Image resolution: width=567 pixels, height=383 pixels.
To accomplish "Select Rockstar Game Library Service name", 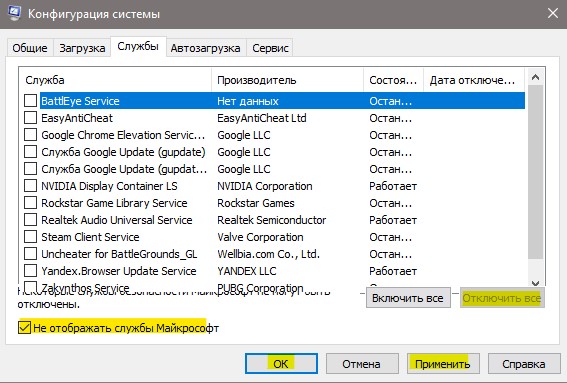I will [x=114, y=203].
